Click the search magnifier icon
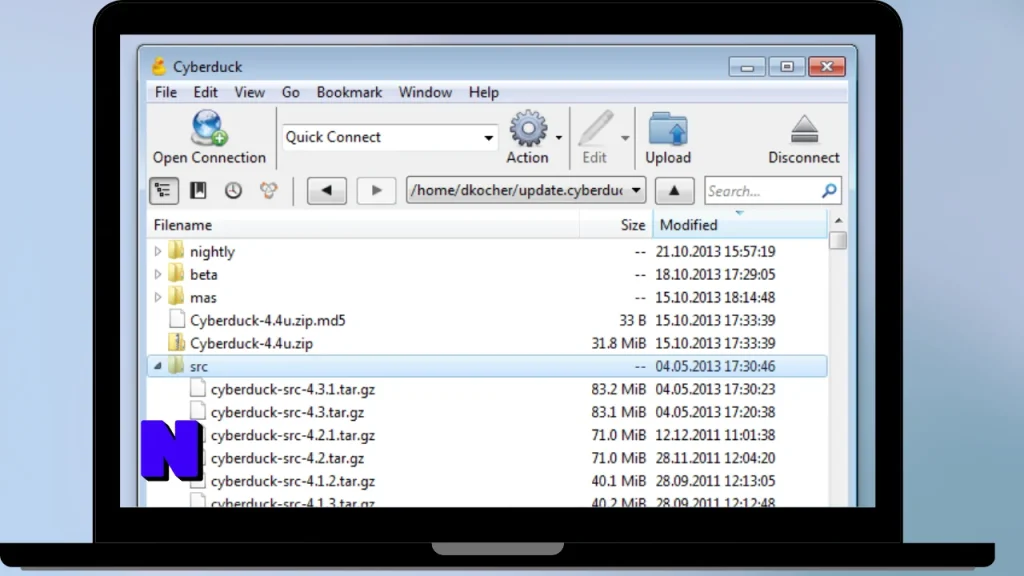 click(x=829, y=191)
